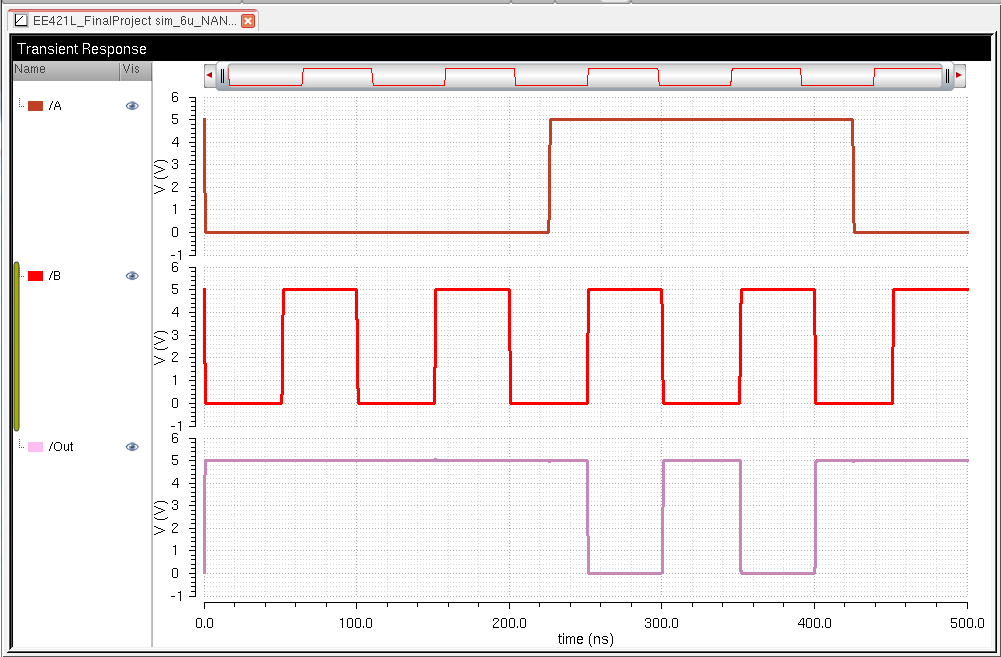Click the left arrow of the overview strip
The height and width of the screenshot is (657, 1001).
point(209,75)
